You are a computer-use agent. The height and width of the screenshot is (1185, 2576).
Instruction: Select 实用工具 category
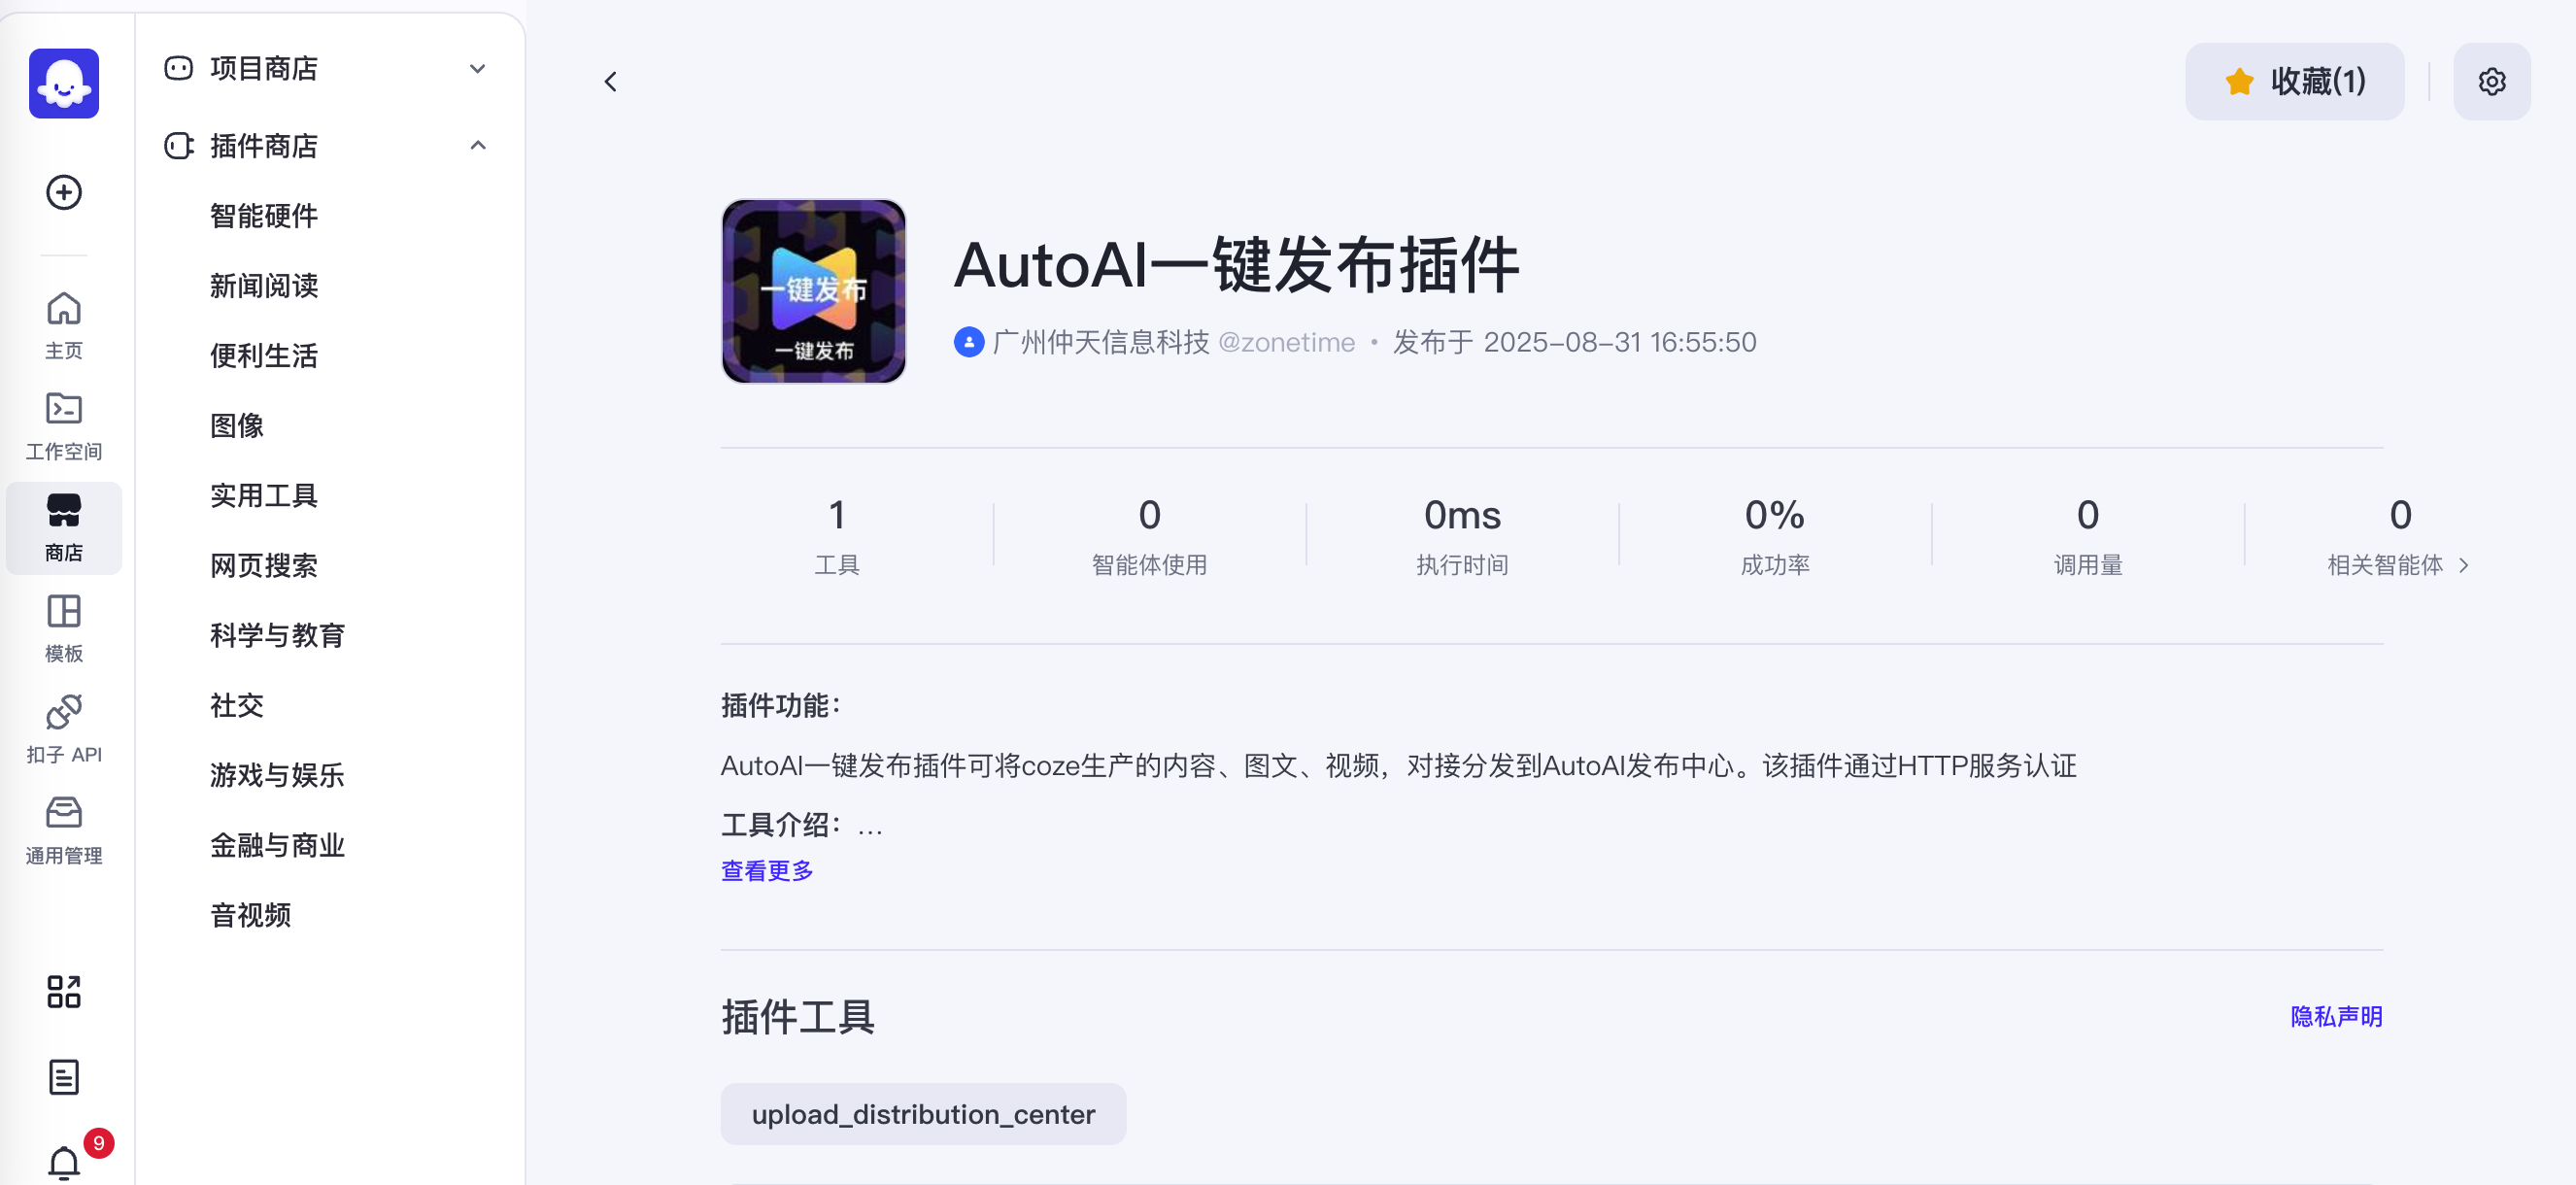coord(264,496)
